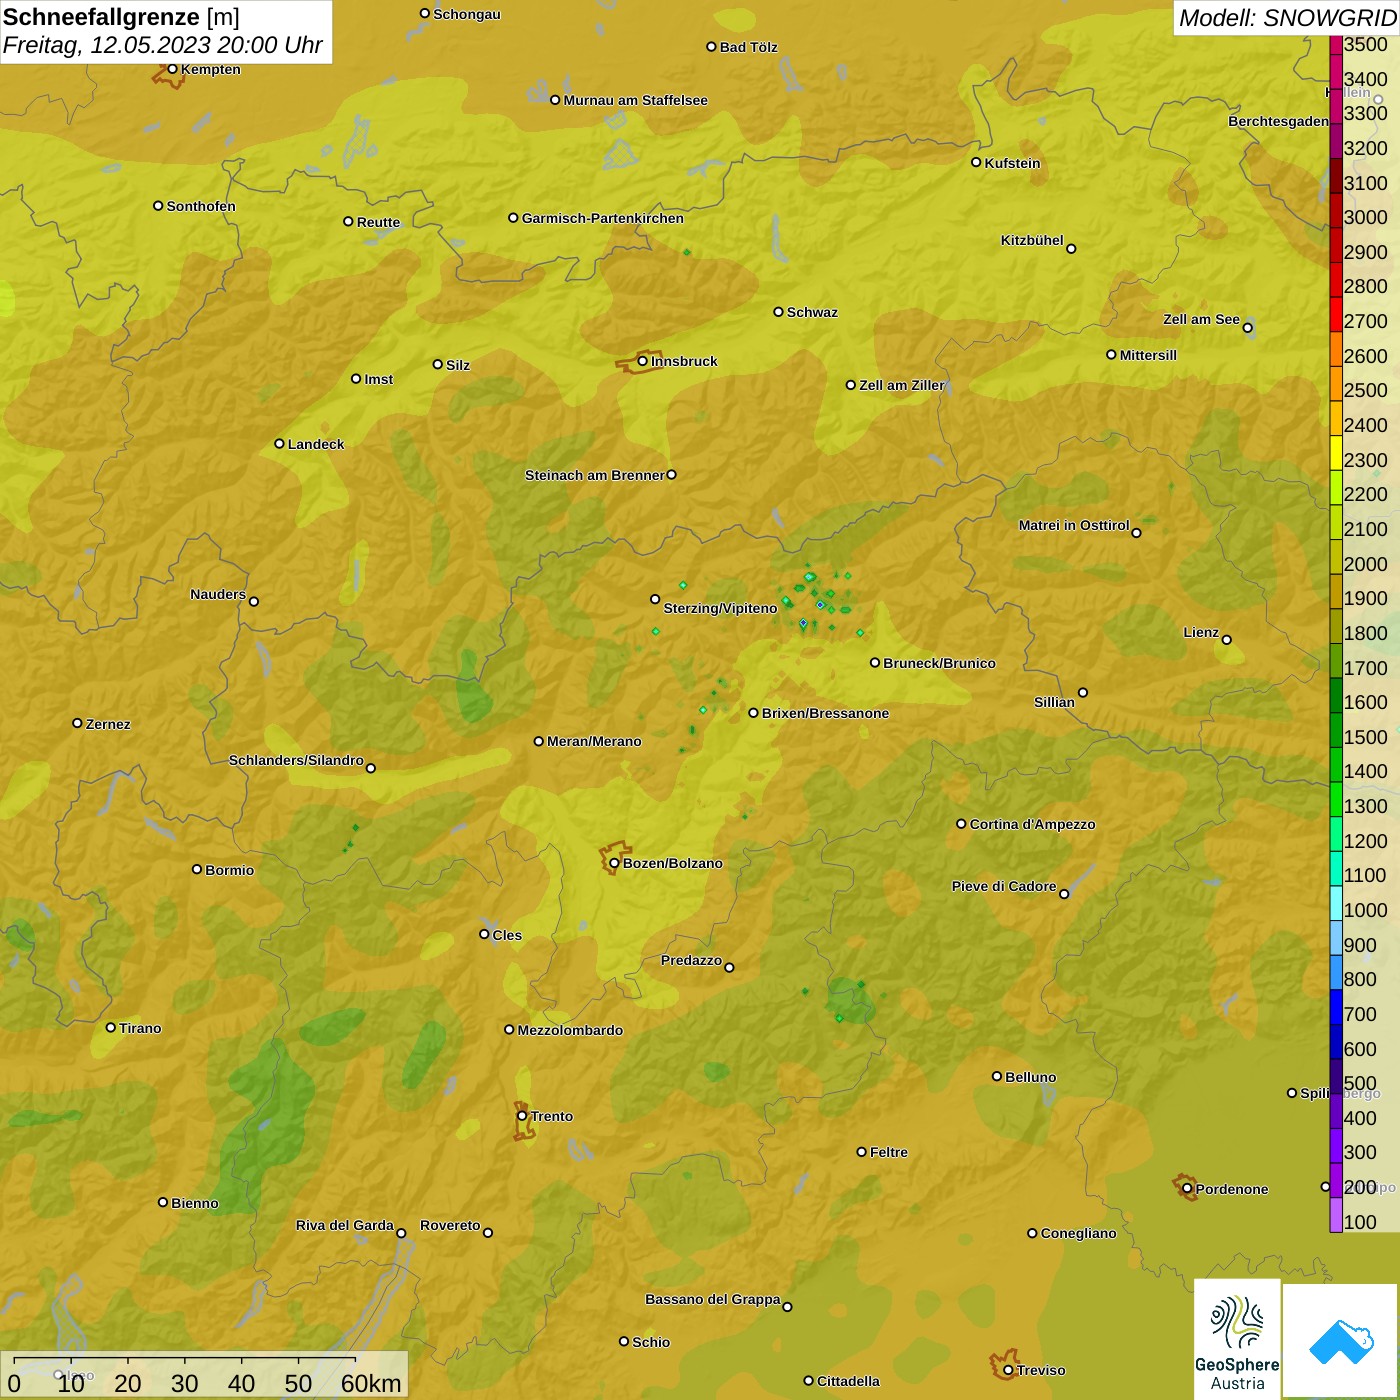Screen dimensions: 1400x1400
Task: Click the "Sterzing/Vipiteno" label
Action: coord(720,608)
